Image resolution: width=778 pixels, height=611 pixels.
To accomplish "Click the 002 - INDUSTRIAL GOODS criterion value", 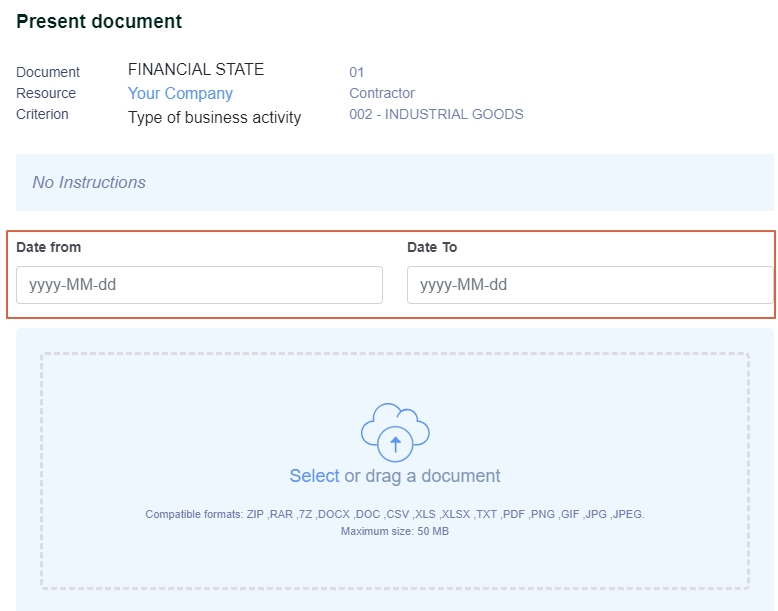I will pyautogui.click(x=436, y=114).
